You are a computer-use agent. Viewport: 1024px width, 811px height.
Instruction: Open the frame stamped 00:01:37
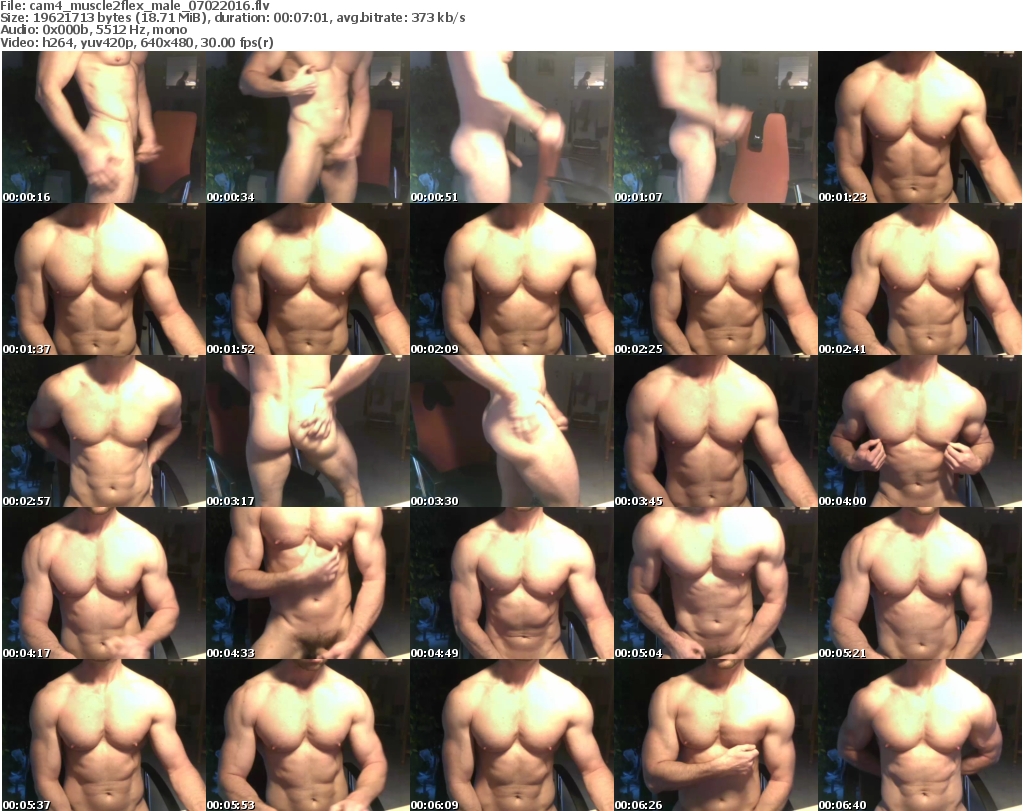pos(104,279)
